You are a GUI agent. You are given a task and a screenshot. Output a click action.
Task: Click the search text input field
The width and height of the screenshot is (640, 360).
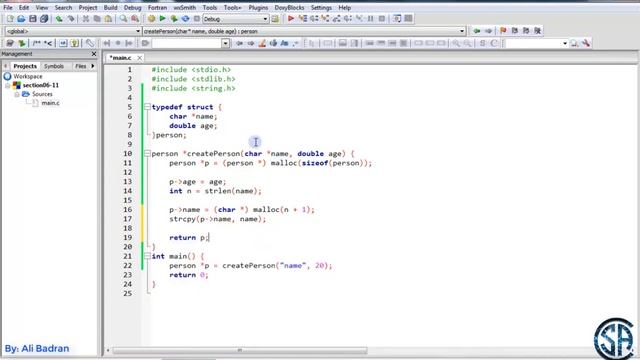187,43
